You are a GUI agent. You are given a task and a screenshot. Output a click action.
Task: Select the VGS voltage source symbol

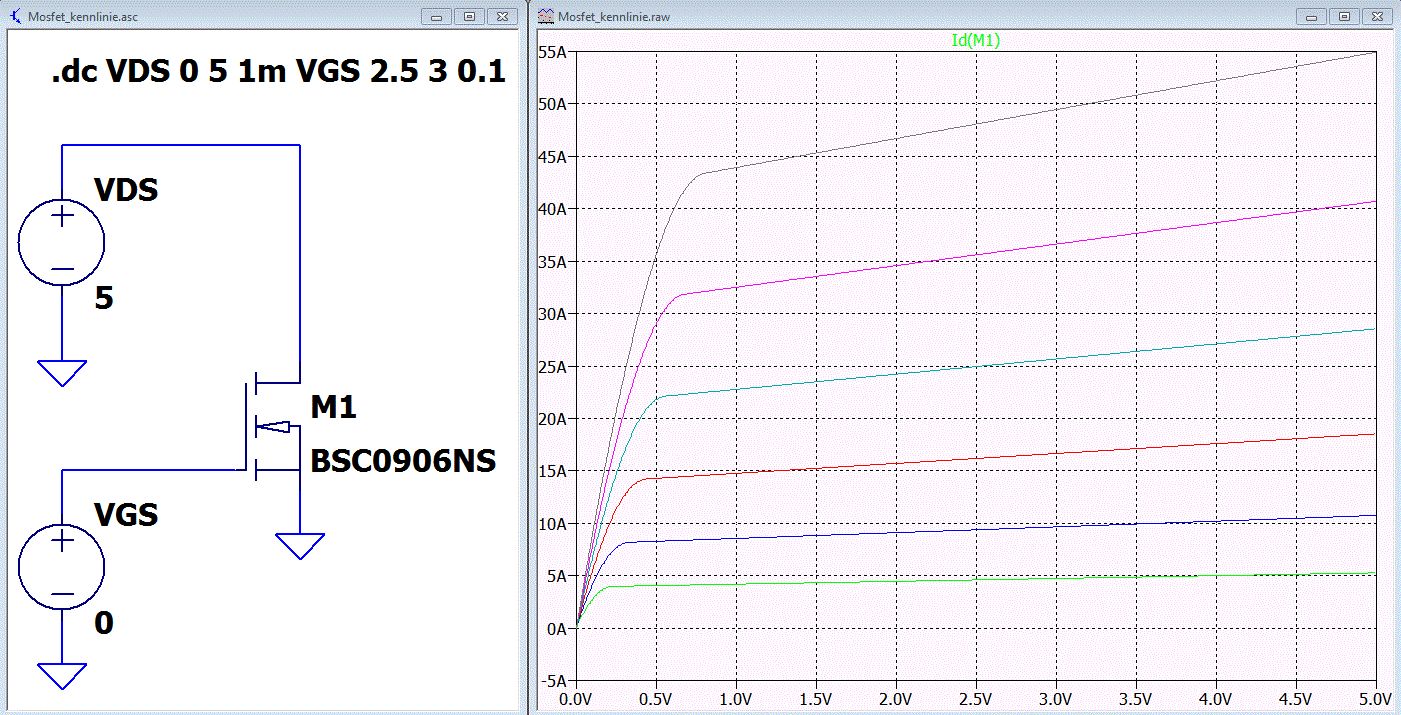click(x=62, y=566)
